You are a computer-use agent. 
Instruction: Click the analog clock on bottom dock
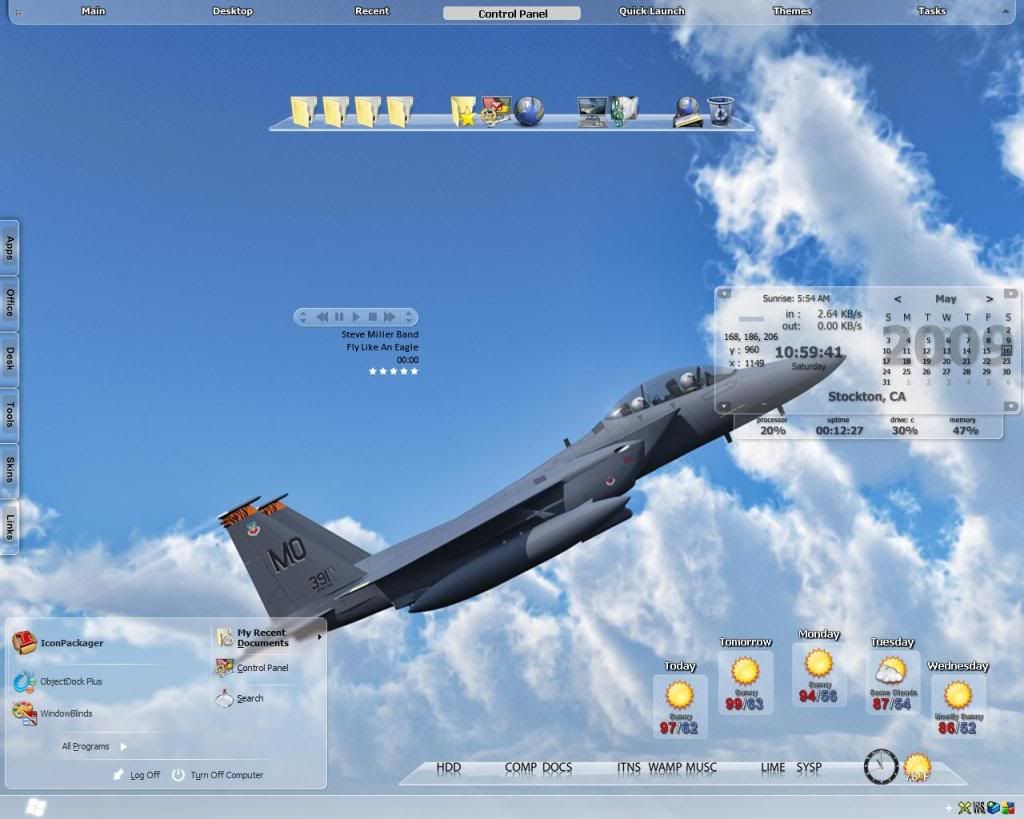(x=881, y=767)
